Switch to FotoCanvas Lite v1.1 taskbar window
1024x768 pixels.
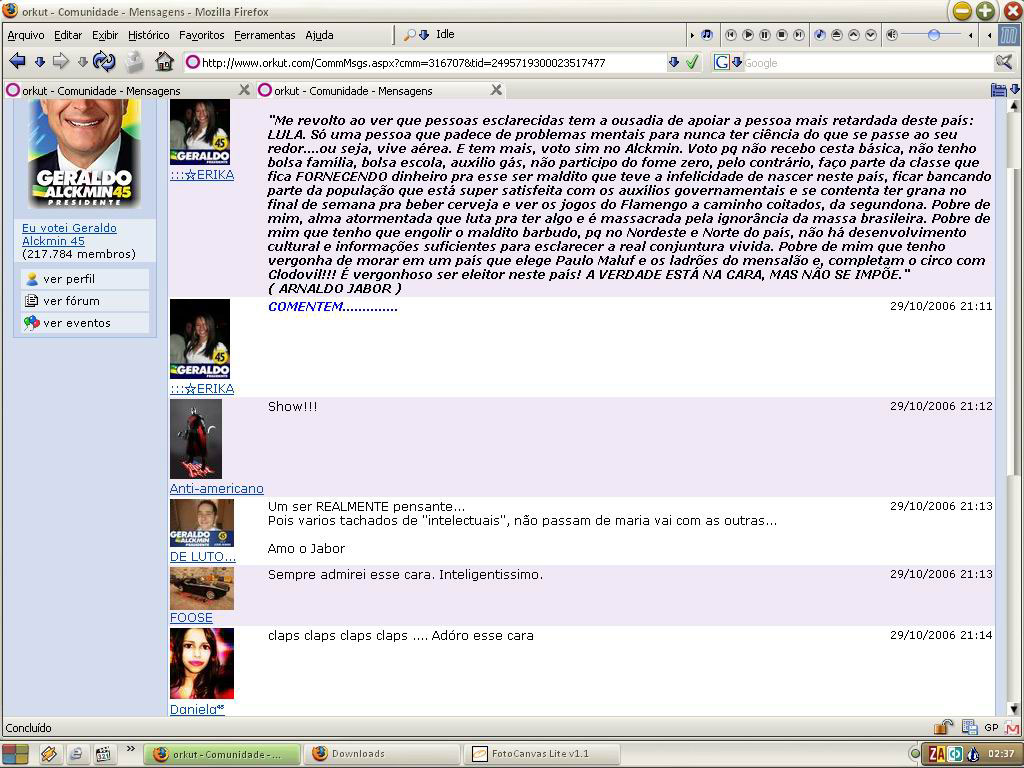point(541,754)
